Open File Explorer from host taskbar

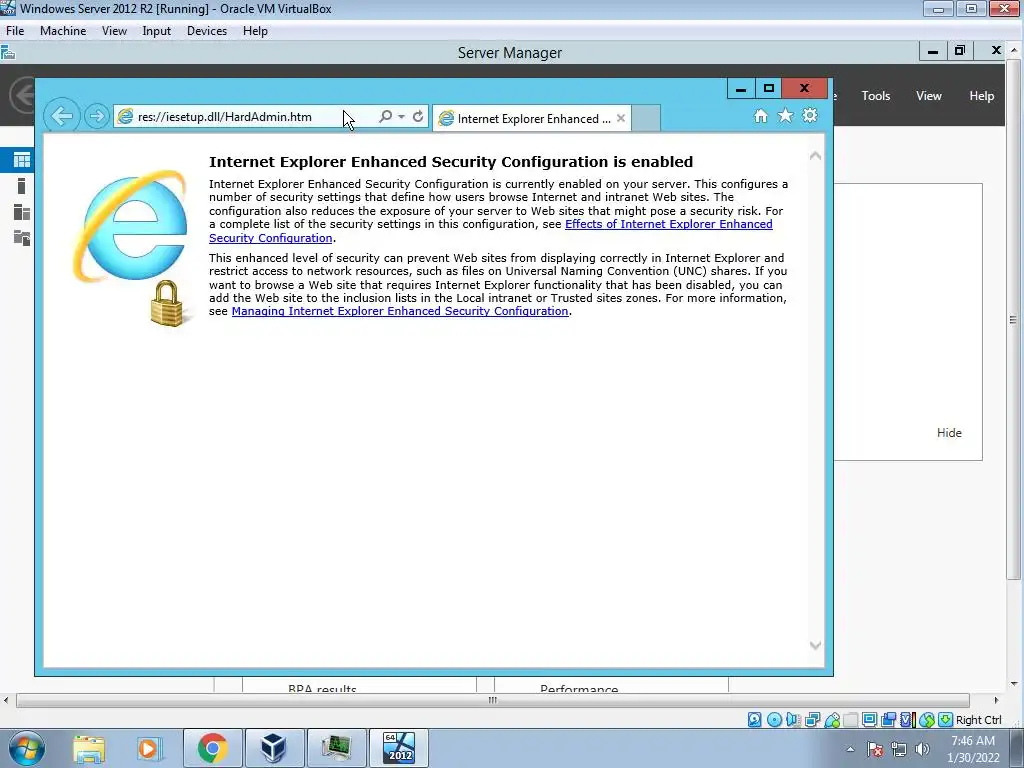(89, 748)
